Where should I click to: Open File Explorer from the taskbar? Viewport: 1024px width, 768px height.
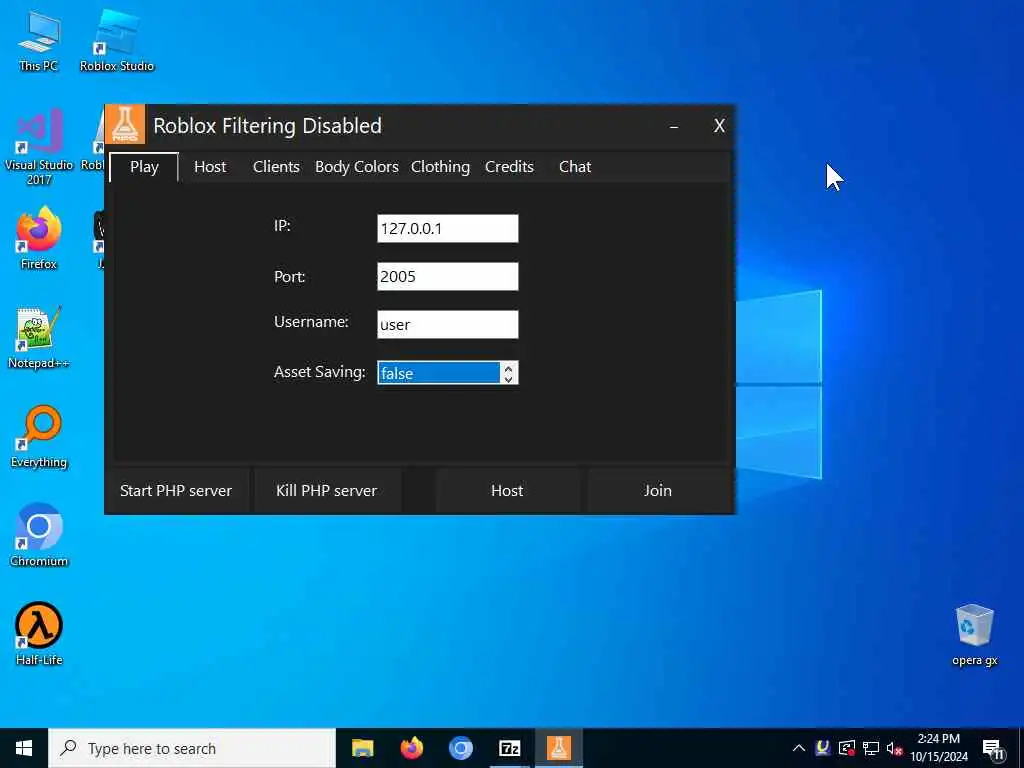[362, 748]
